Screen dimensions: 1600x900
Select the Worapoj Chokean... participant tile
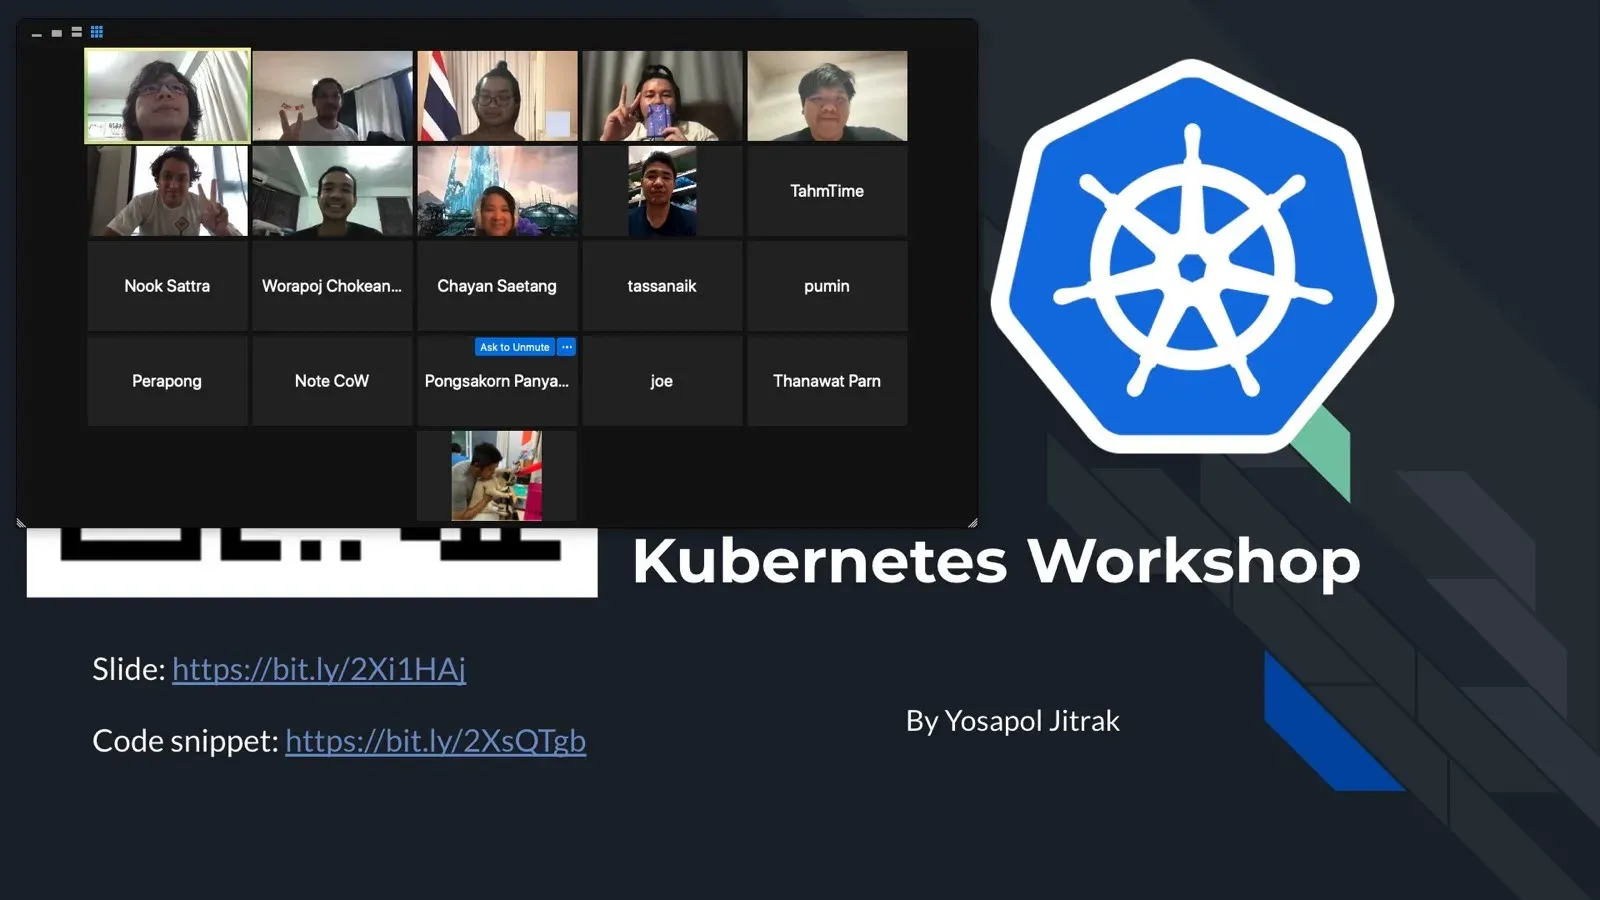click(x=332, y=286)
